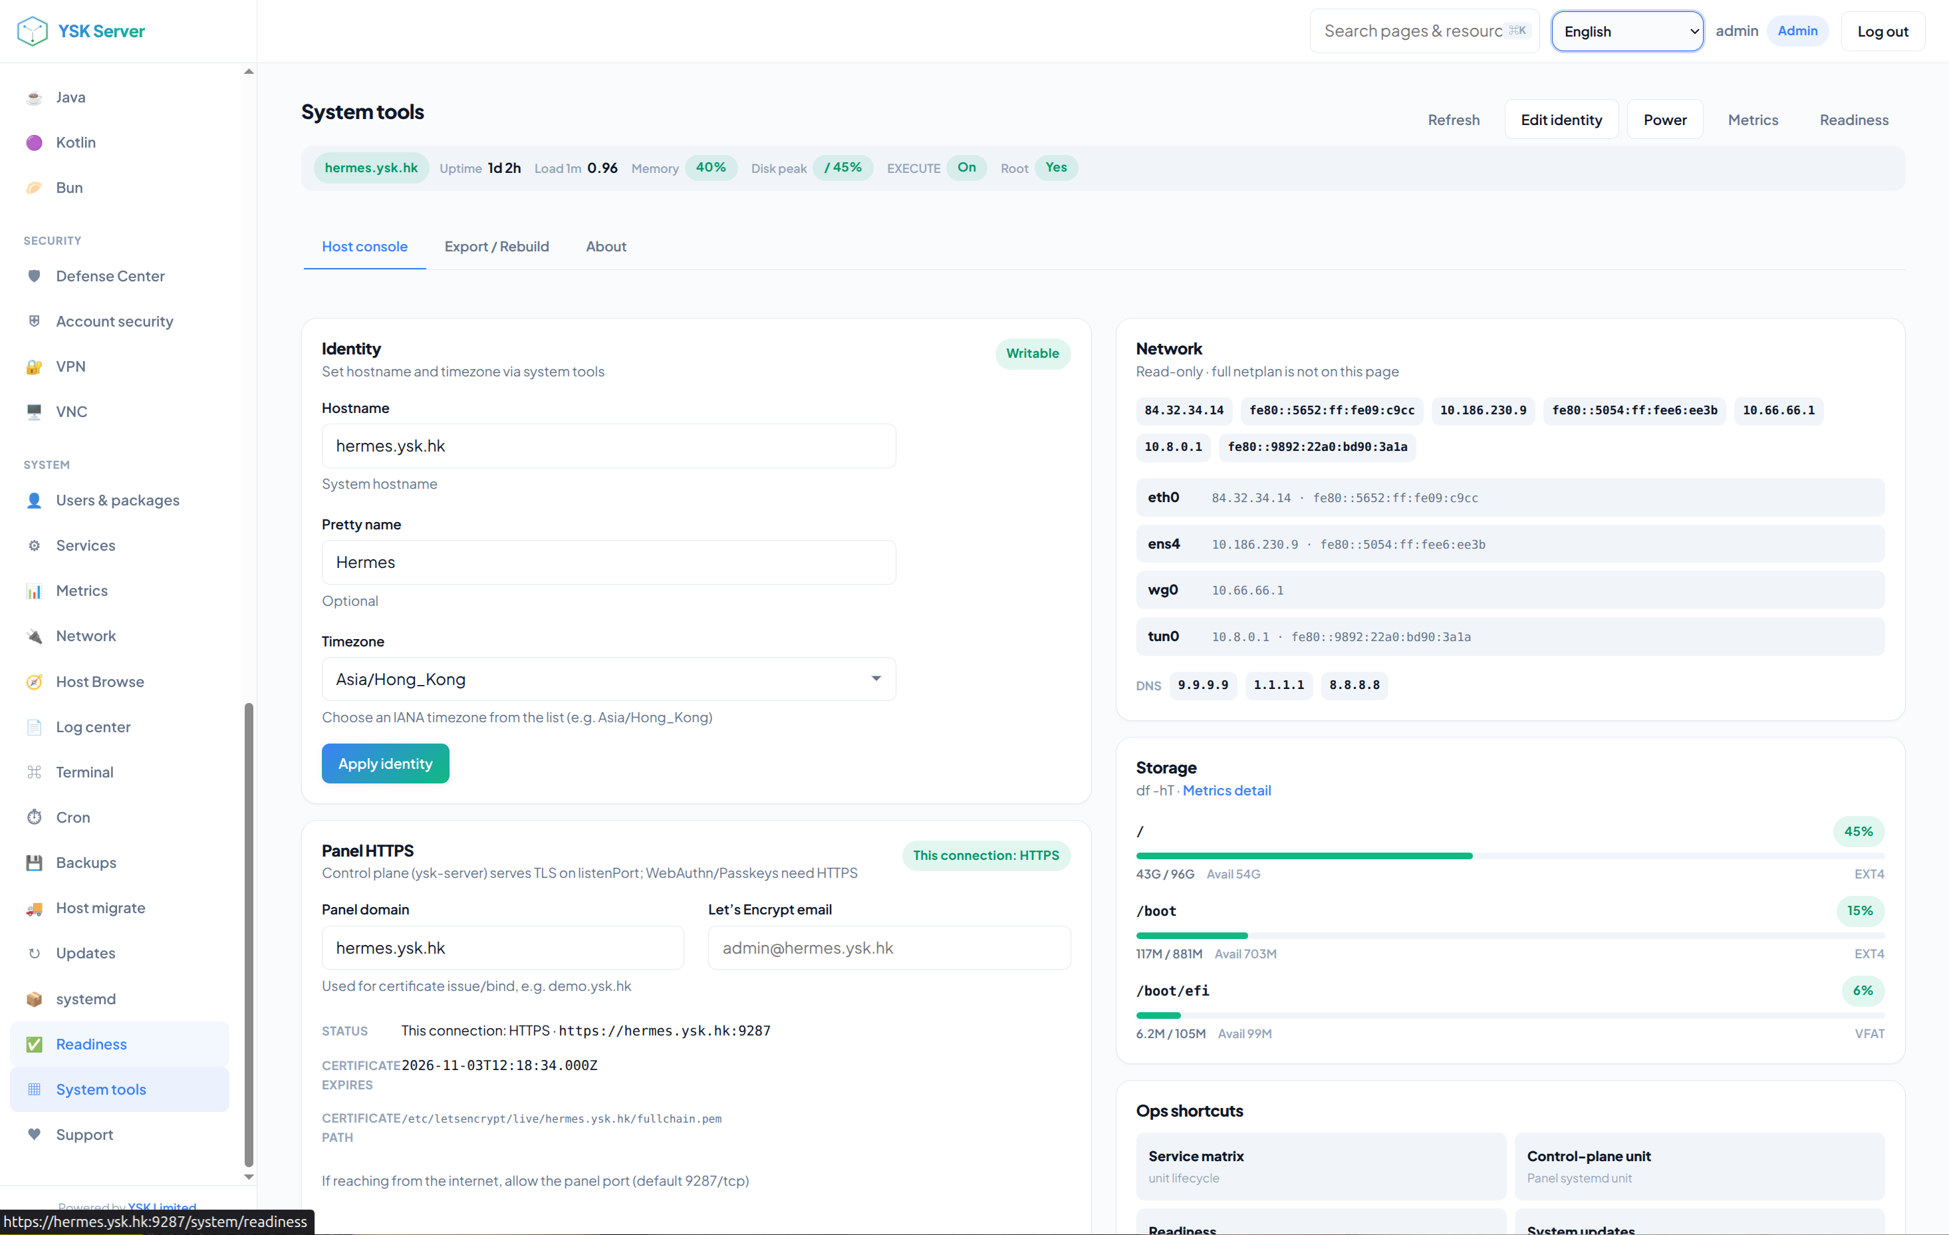The height and width of the screenshot is (1235, 1949).
Task: Click the sidebar scroll up arrow
Action: tap(249, 72)
